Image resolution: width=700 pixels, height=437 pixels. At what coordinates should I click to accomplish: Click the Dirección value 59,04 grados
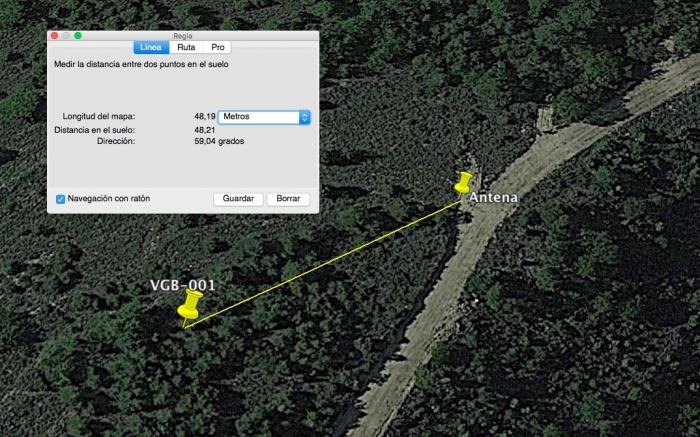click(219, 142)
